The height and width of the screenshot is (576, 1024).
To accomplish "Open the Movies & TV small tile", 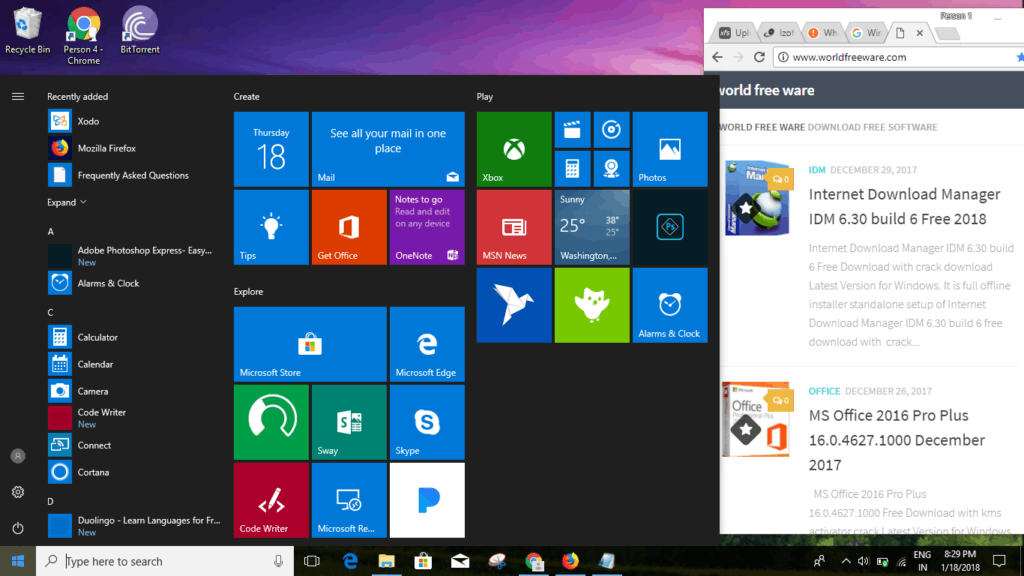I will coord(572,129).
